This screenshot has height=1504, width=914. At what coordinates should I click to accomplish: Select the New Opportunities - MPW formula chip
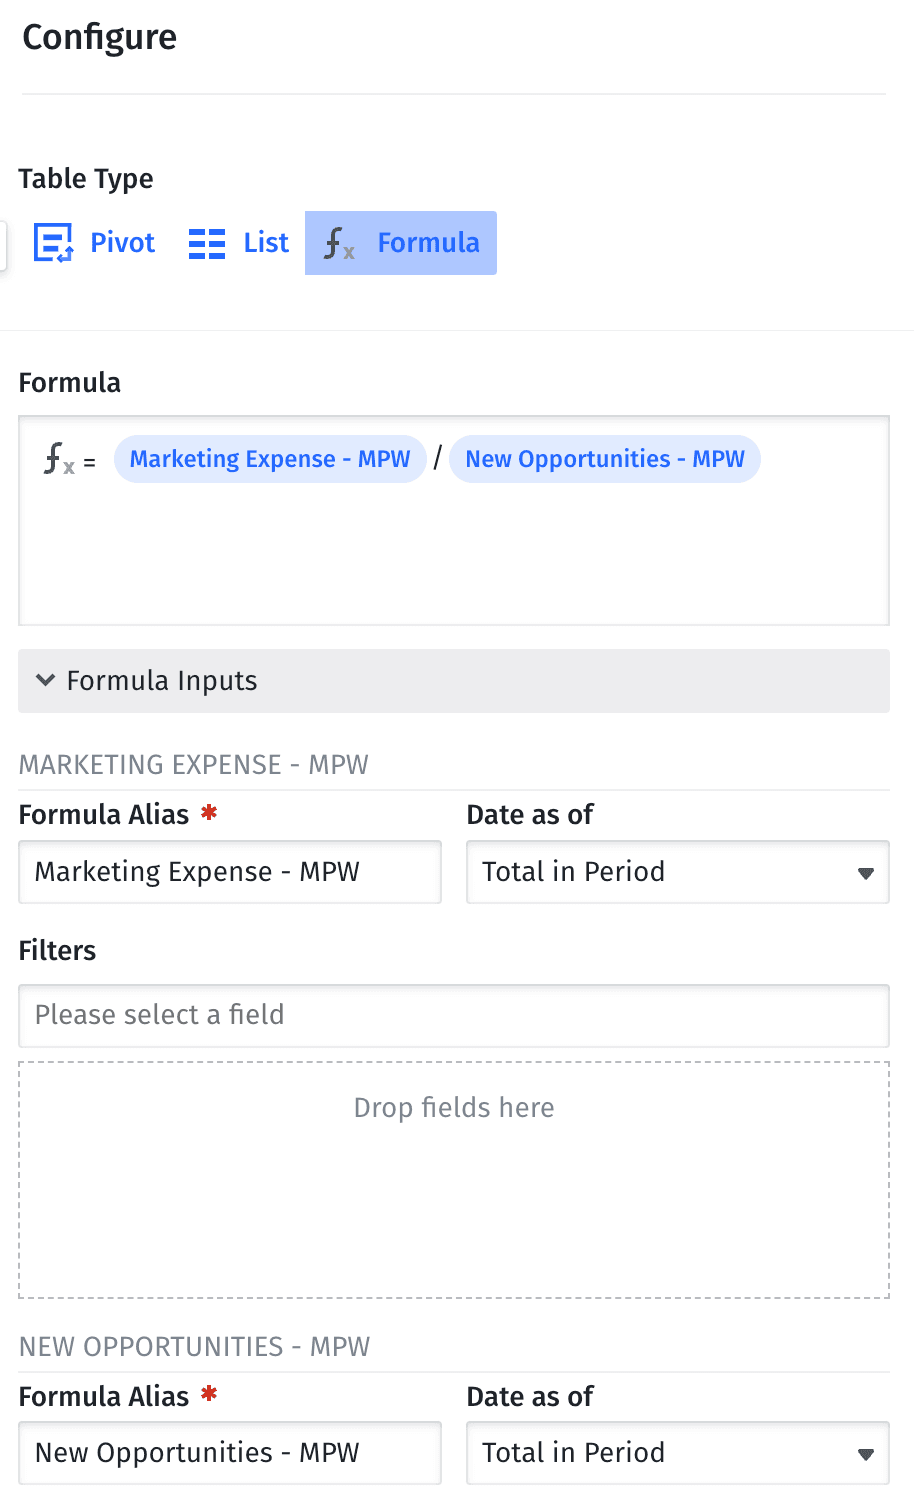604,460
